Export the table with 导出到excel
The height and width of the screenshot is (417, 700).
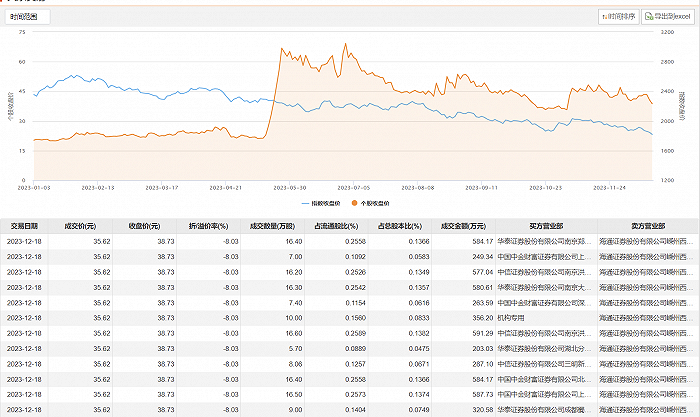coord(669,16)
